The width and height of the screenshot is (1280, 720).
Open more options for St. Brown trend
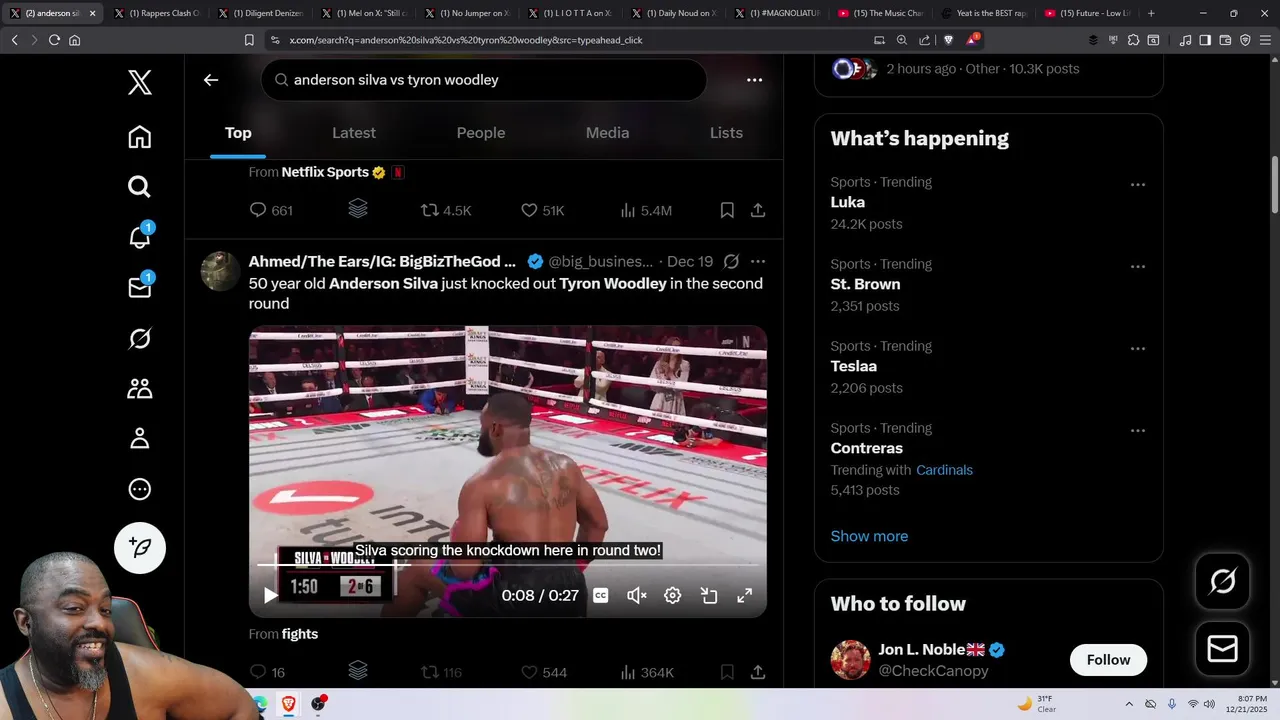tap(1137, 266)
